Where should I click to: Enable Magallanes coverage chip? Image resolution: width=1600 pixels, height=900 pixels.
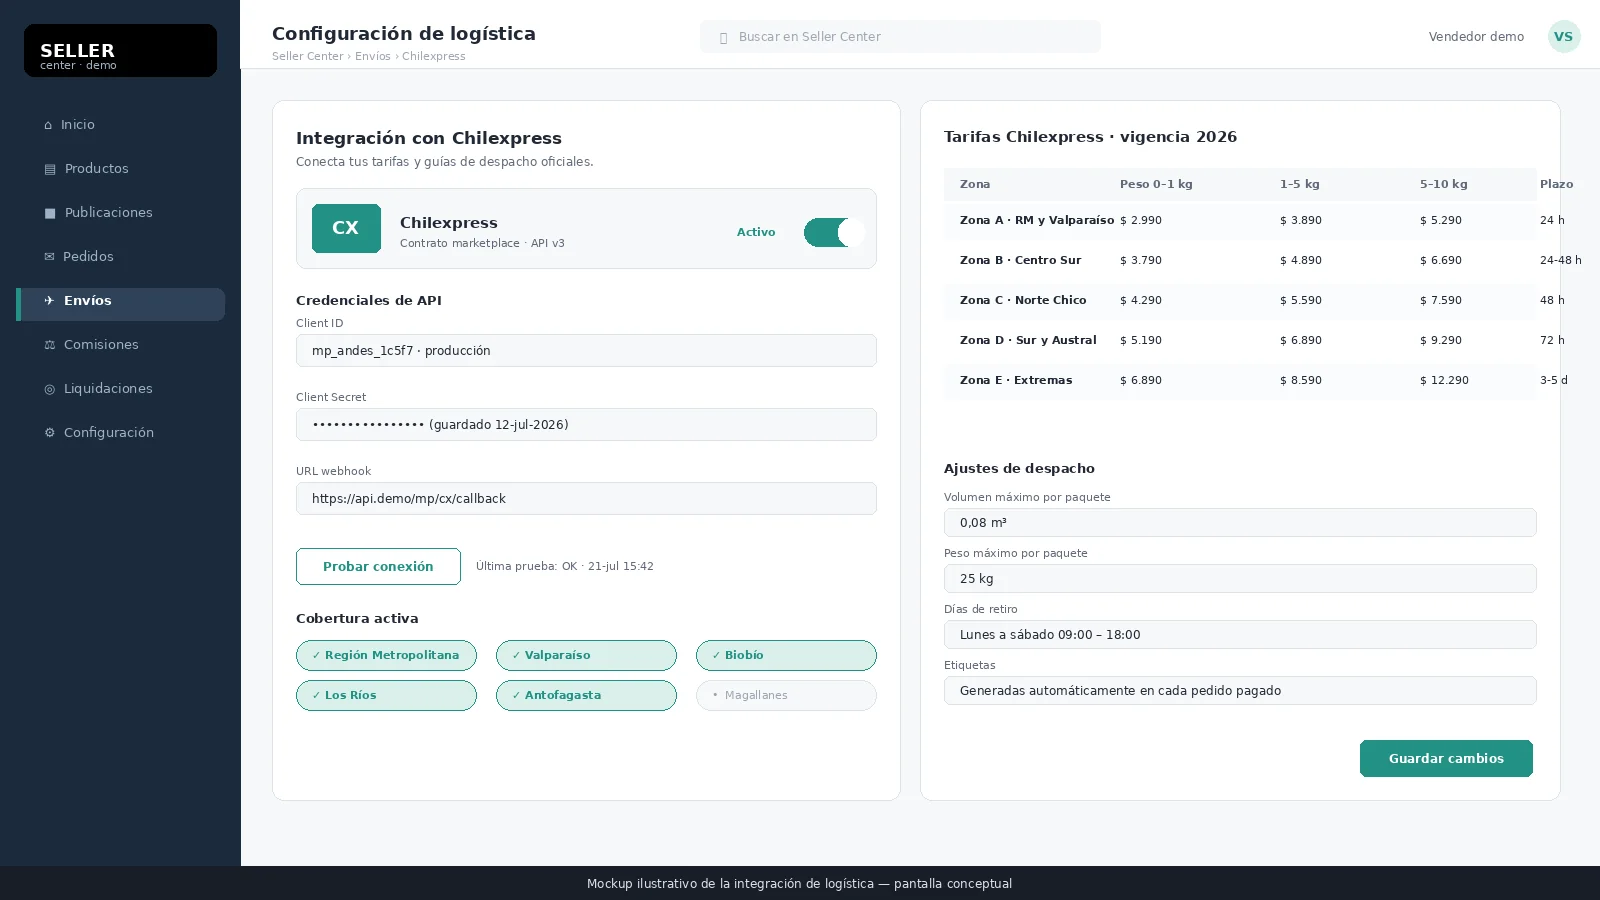pyautogui.click(x=786, y=695)
